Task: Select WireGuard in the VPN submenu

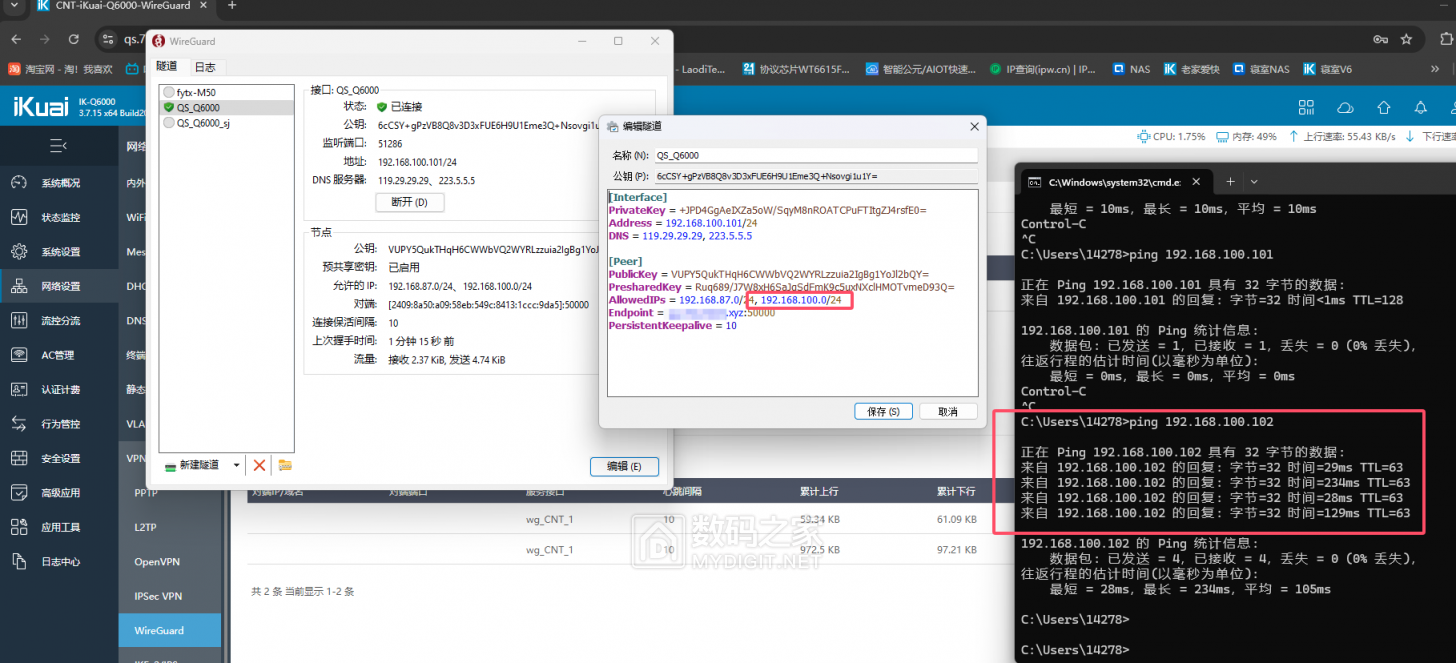Action: (x=169, y=631)
